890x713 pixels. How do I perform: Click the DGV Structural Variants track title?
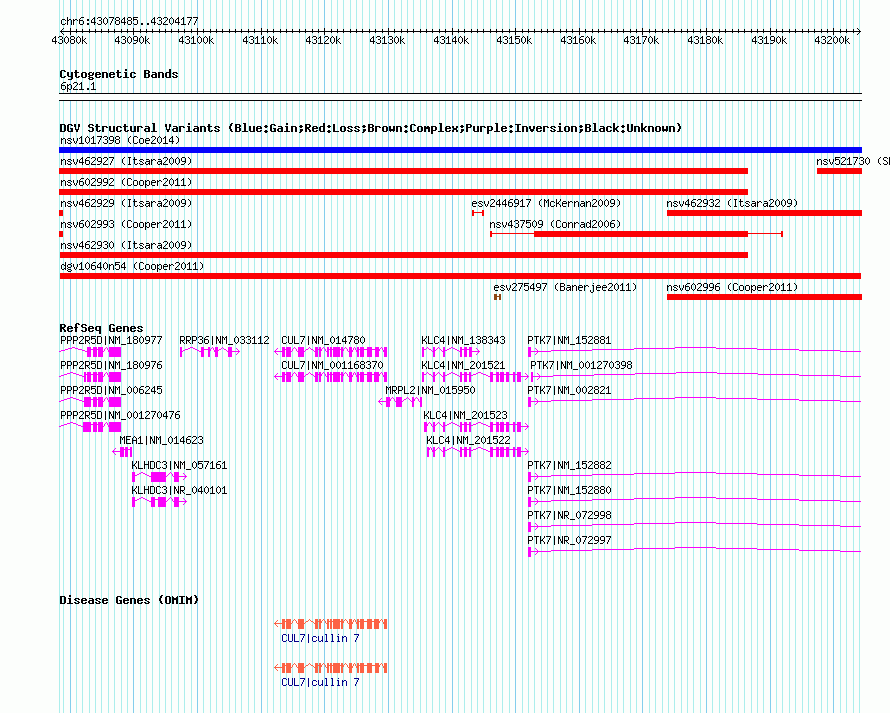tap(371, 128)
